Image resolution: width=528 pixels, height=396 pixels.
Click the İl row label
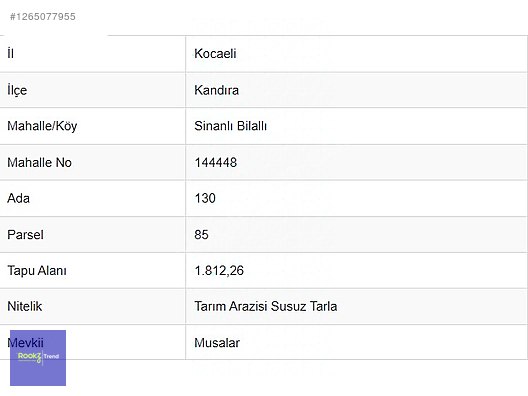(10, 54)
